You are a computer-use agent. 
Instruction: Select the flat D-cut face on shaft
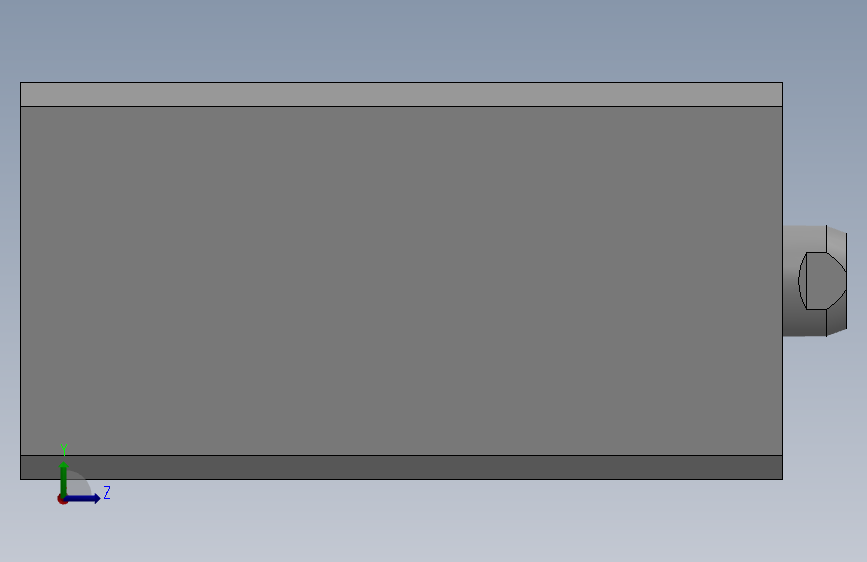point(824,280)
